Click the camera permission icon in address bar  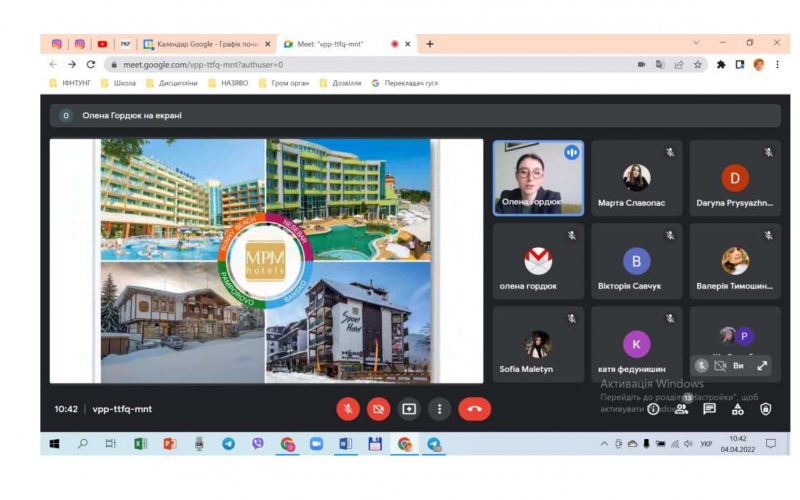[641, 65]
